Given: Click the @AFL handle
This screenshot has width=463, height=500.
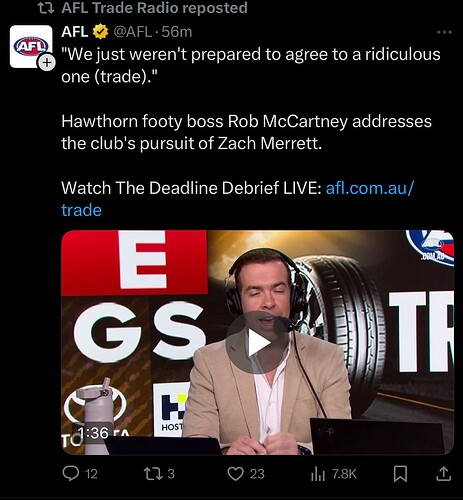Looking at the screenshot, I should coord(132,32).
